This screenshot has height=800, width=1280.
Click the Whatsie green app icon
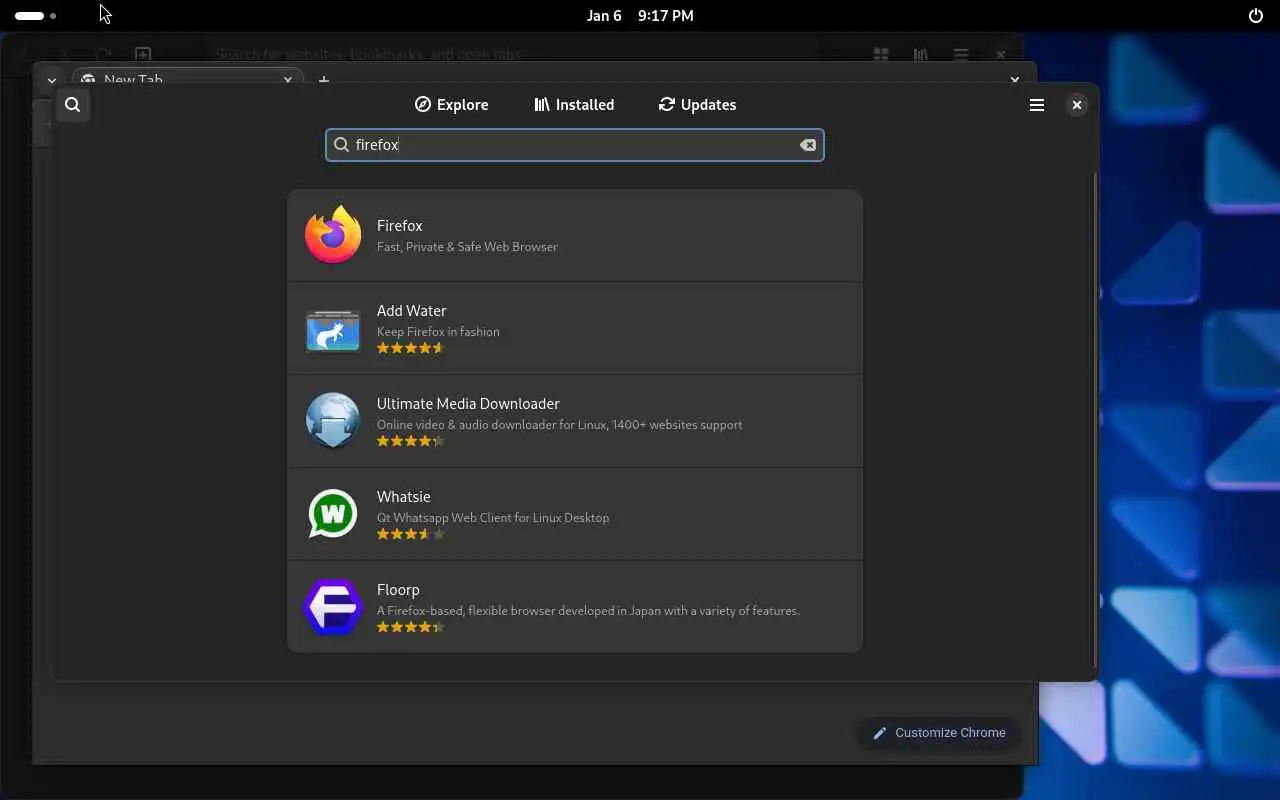333,514
